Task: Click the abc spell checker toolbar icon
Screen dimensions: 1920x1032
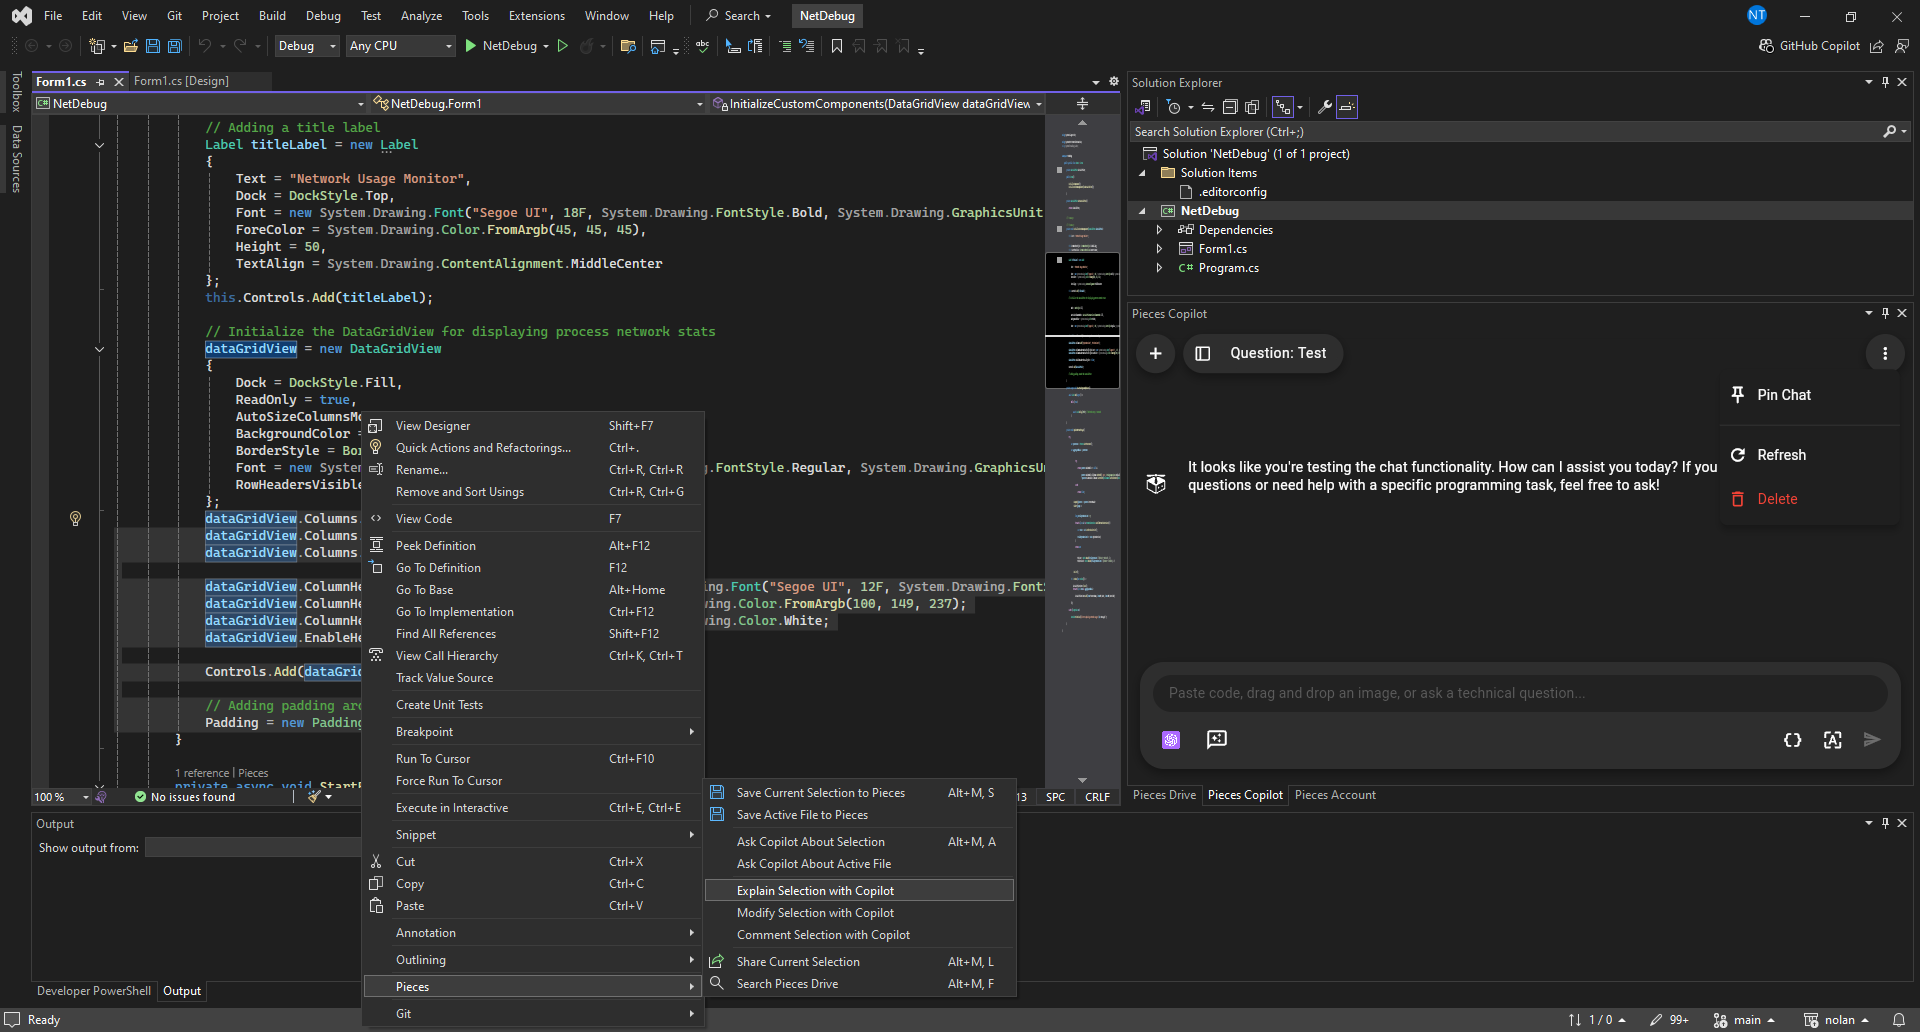Action: point(703,46)
